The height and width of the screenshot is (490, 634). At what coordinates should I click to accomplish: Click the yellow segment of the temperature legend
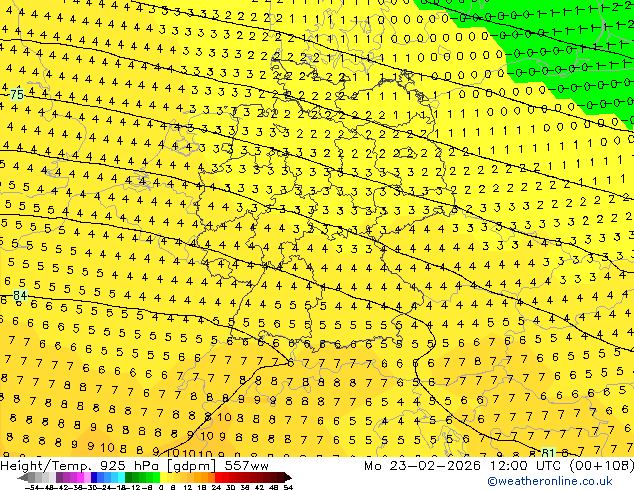163,477
